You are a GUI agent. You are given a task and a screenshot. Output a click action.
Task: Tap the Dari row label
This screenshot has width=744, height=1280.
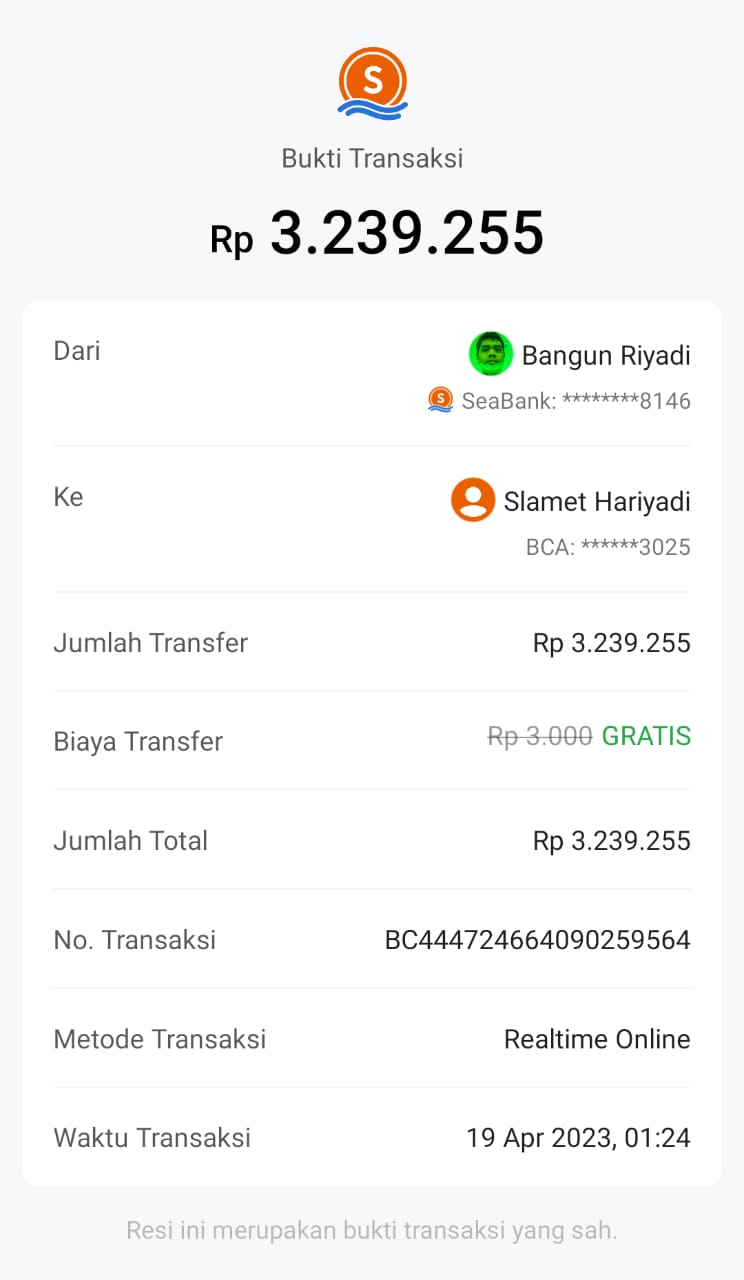coord(77,351)
